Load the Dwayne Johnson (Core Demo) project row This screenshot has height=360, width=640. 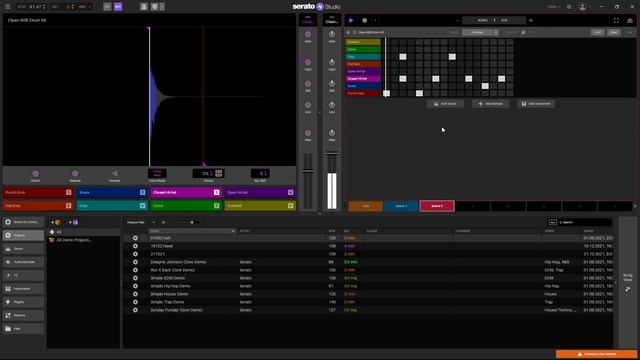(x=368, y=262)
